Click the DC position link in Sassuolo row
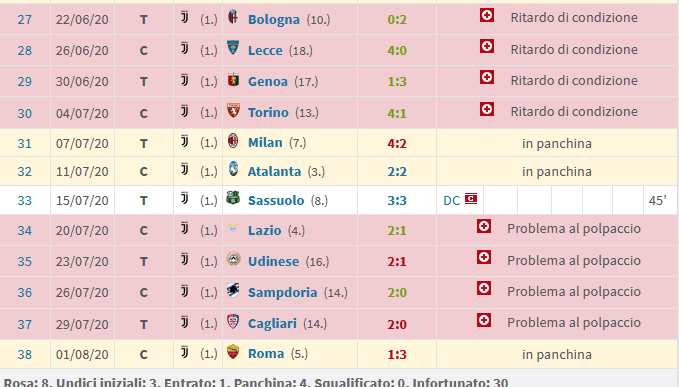This screenshot has height=387, width=679. [x=452, y=200]
